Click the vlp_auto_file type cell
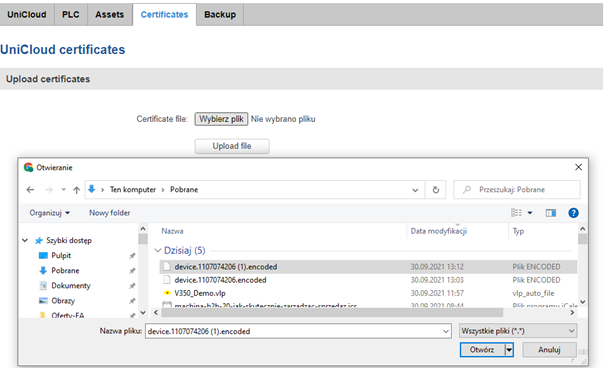 tap(533, 293)
